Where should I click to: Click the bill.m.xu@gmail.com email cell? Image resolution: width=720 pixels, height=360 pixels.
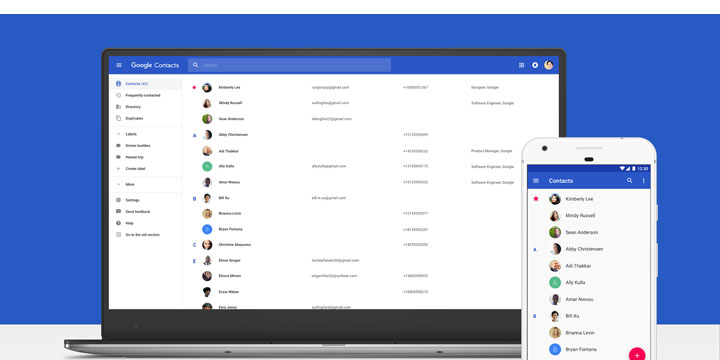tap(329, 198)
